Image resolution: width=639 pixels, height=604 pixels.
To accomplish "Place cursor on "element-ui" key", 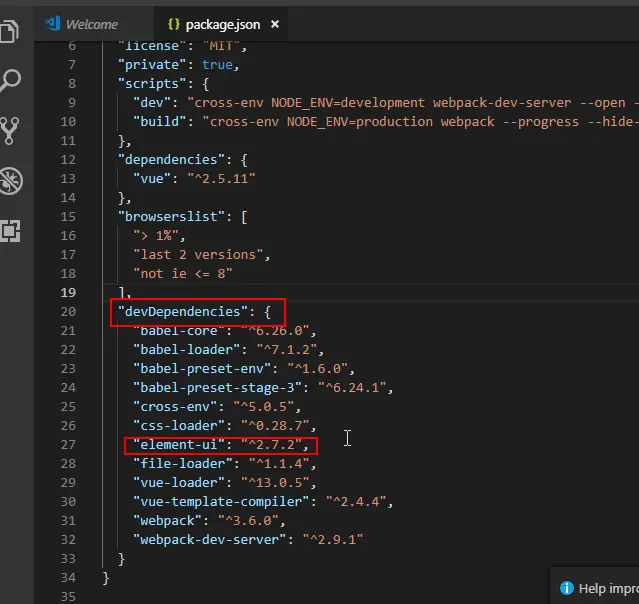I will [x=179, y=444].
